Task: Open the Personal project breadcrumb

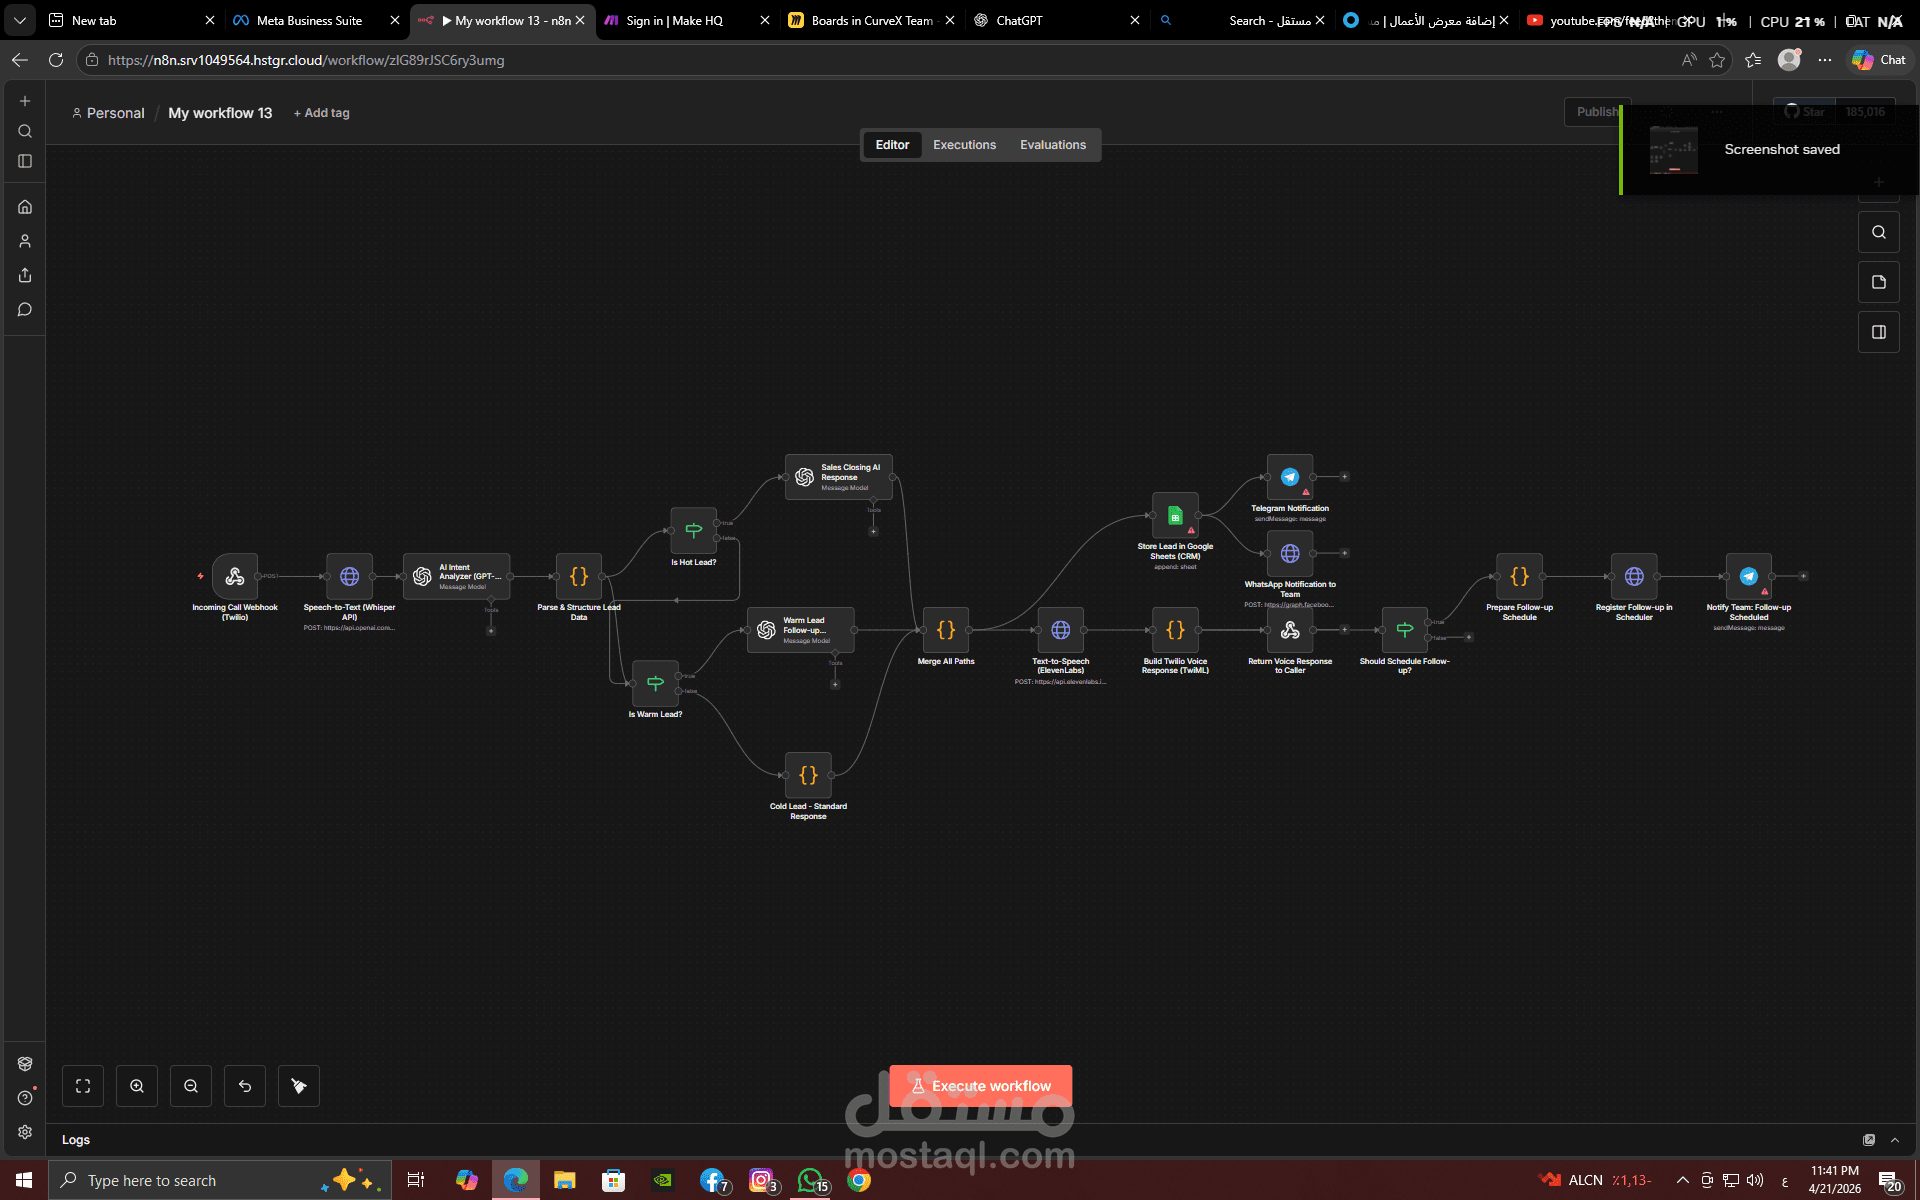Action: 108,113
